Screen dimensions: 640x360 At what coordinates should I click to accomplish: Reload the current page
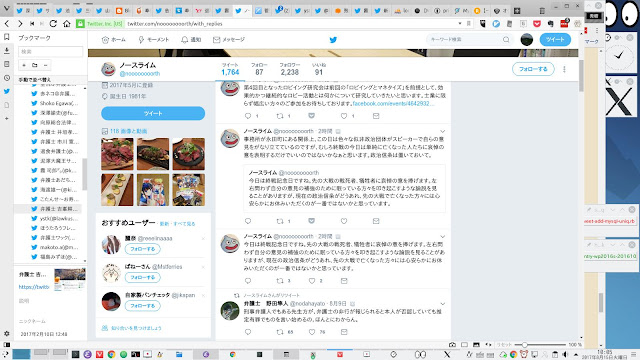click(x=53, y=24)
